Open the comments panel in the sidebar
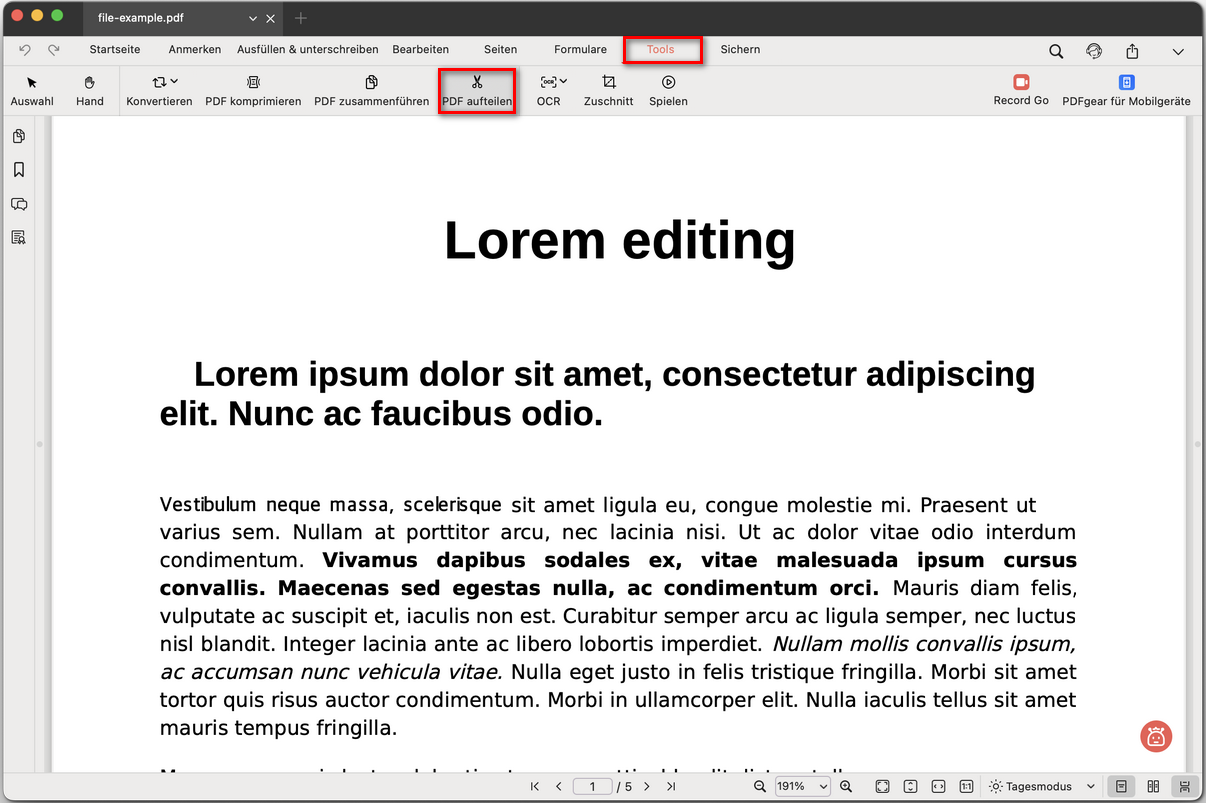Screen dimensions: 1206x803 (x=18, y=204)
